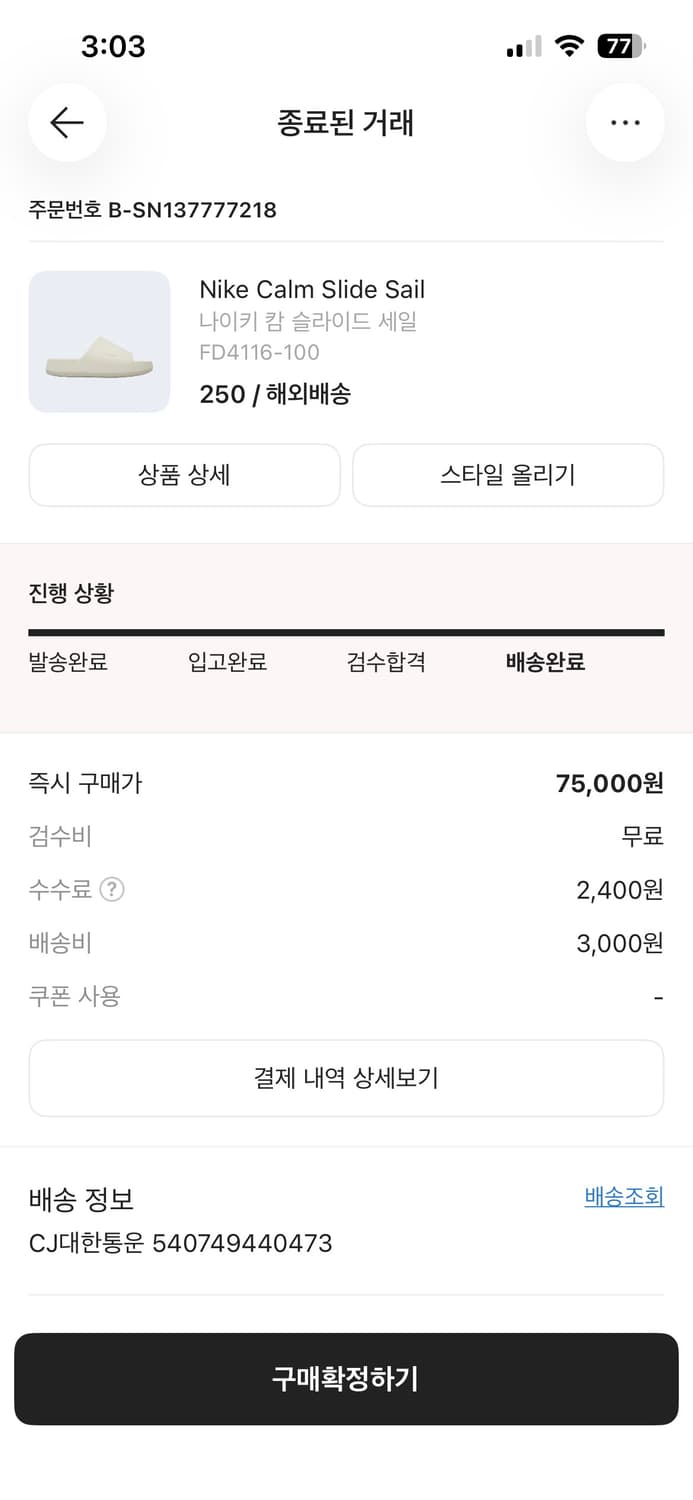Select the 배송완료 progress step
The image size is (693, 1500).
click(x=543, y=662)
